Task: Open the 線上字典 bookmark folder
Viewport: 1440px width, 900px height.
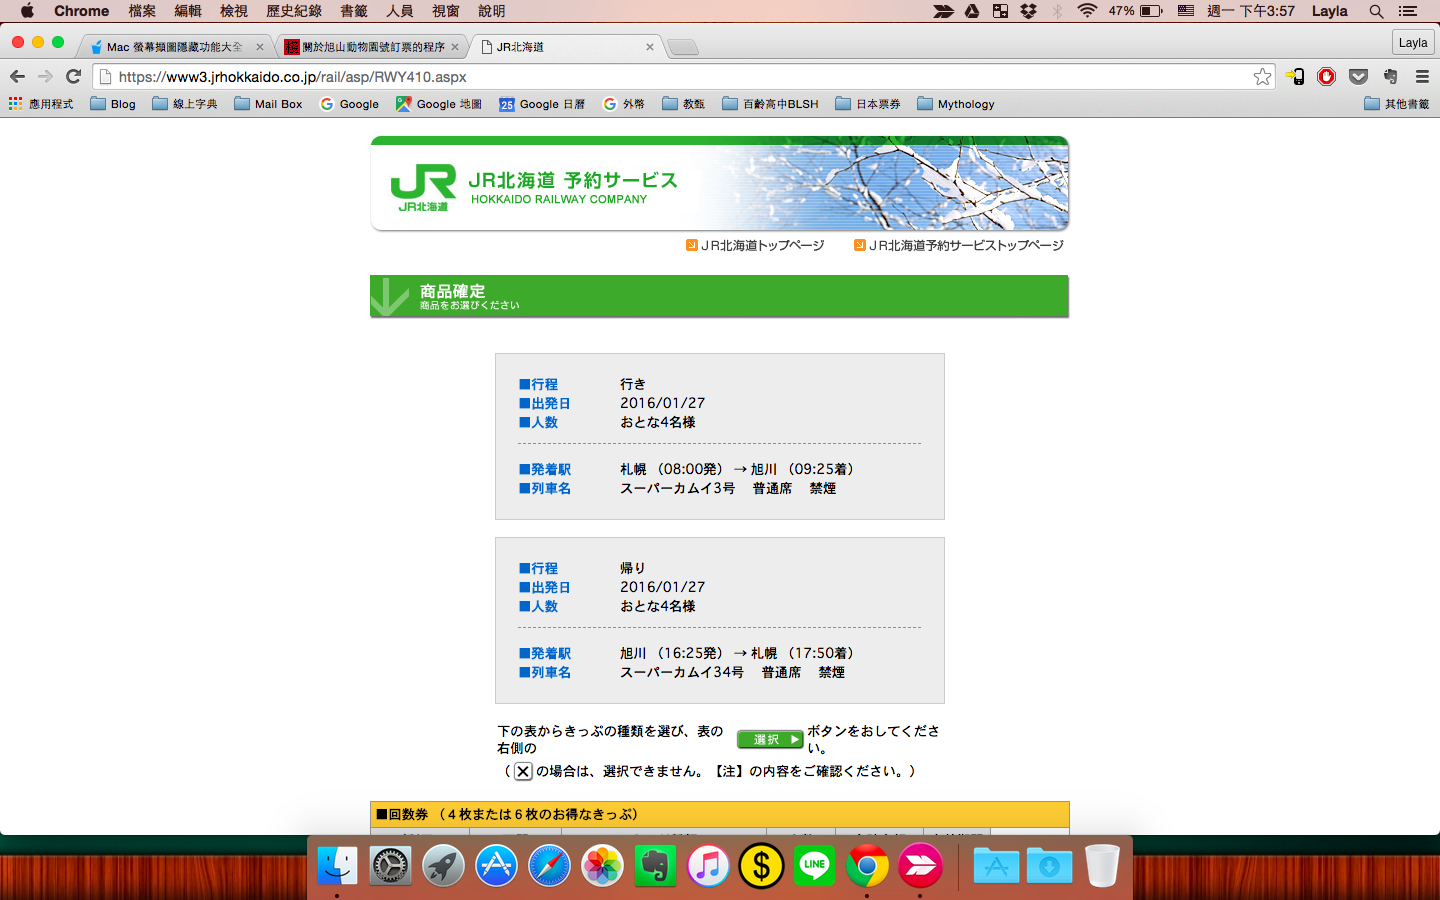Action: point(185,104)
